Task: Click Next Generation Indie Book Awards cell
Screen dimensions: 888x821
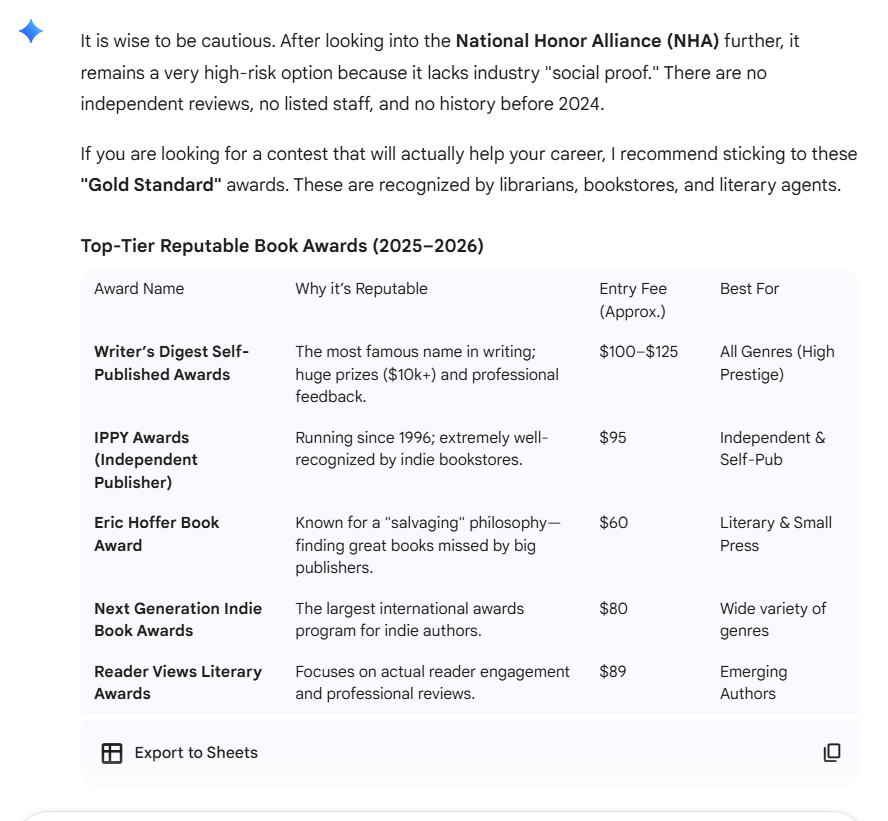Action: [177, 619]
